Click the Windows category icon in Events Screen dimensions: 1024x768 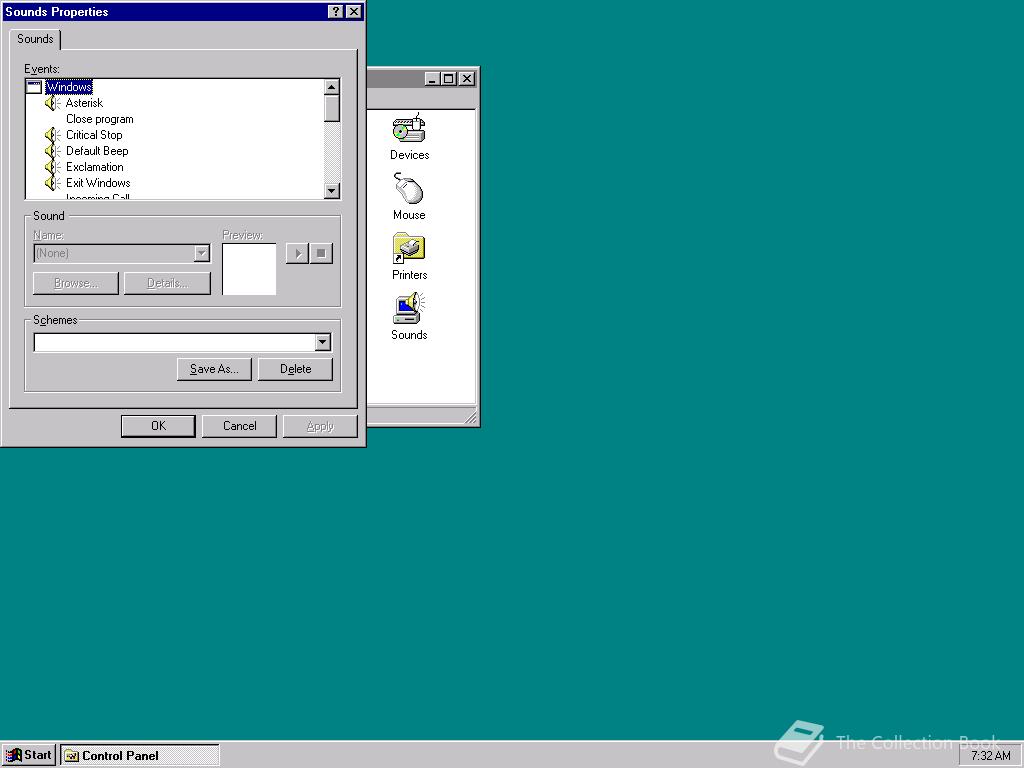tap(34, 87)
